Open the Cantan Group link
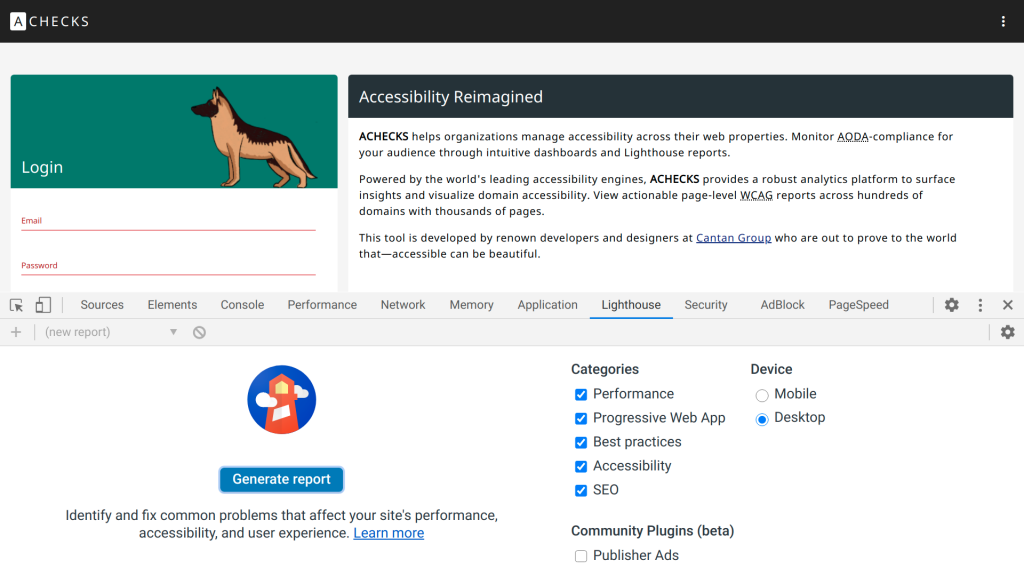The width and height of the screenshot is (1024, 576). pyautogui.click(x=733, y=238)
